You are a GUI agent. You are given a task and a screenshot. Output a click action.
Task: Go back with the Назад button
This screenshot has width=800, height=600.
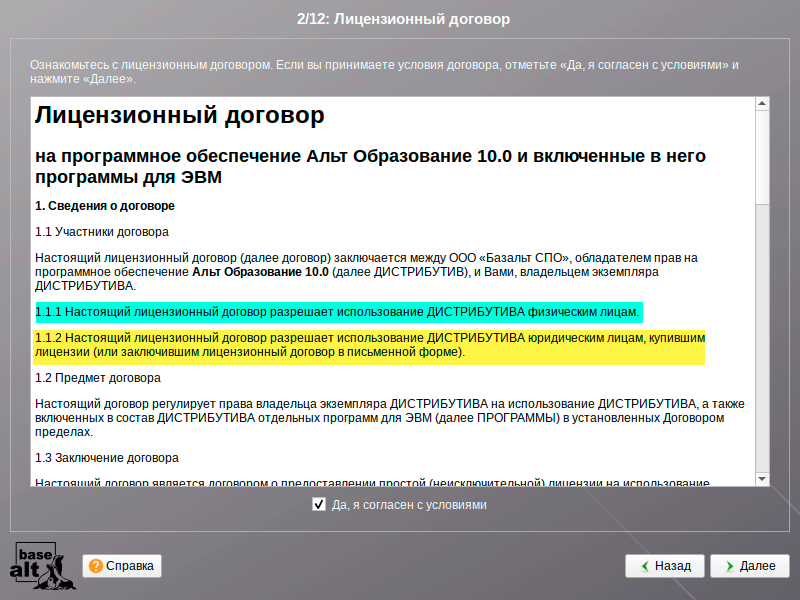point(665,566)
